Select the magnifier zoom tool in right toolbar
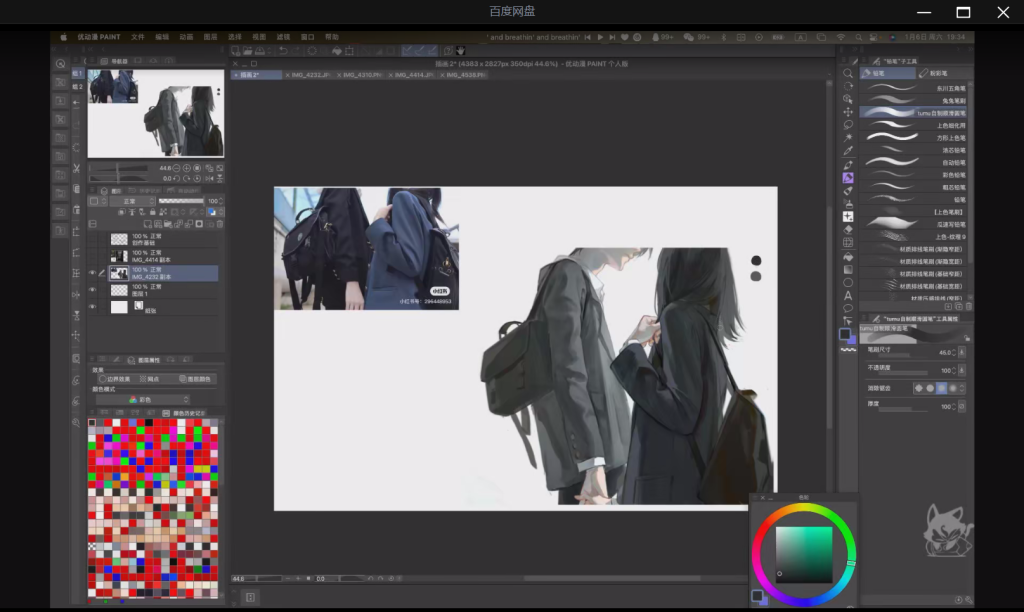The height and width of the screenshot is (612, 1024). point(848,73)
